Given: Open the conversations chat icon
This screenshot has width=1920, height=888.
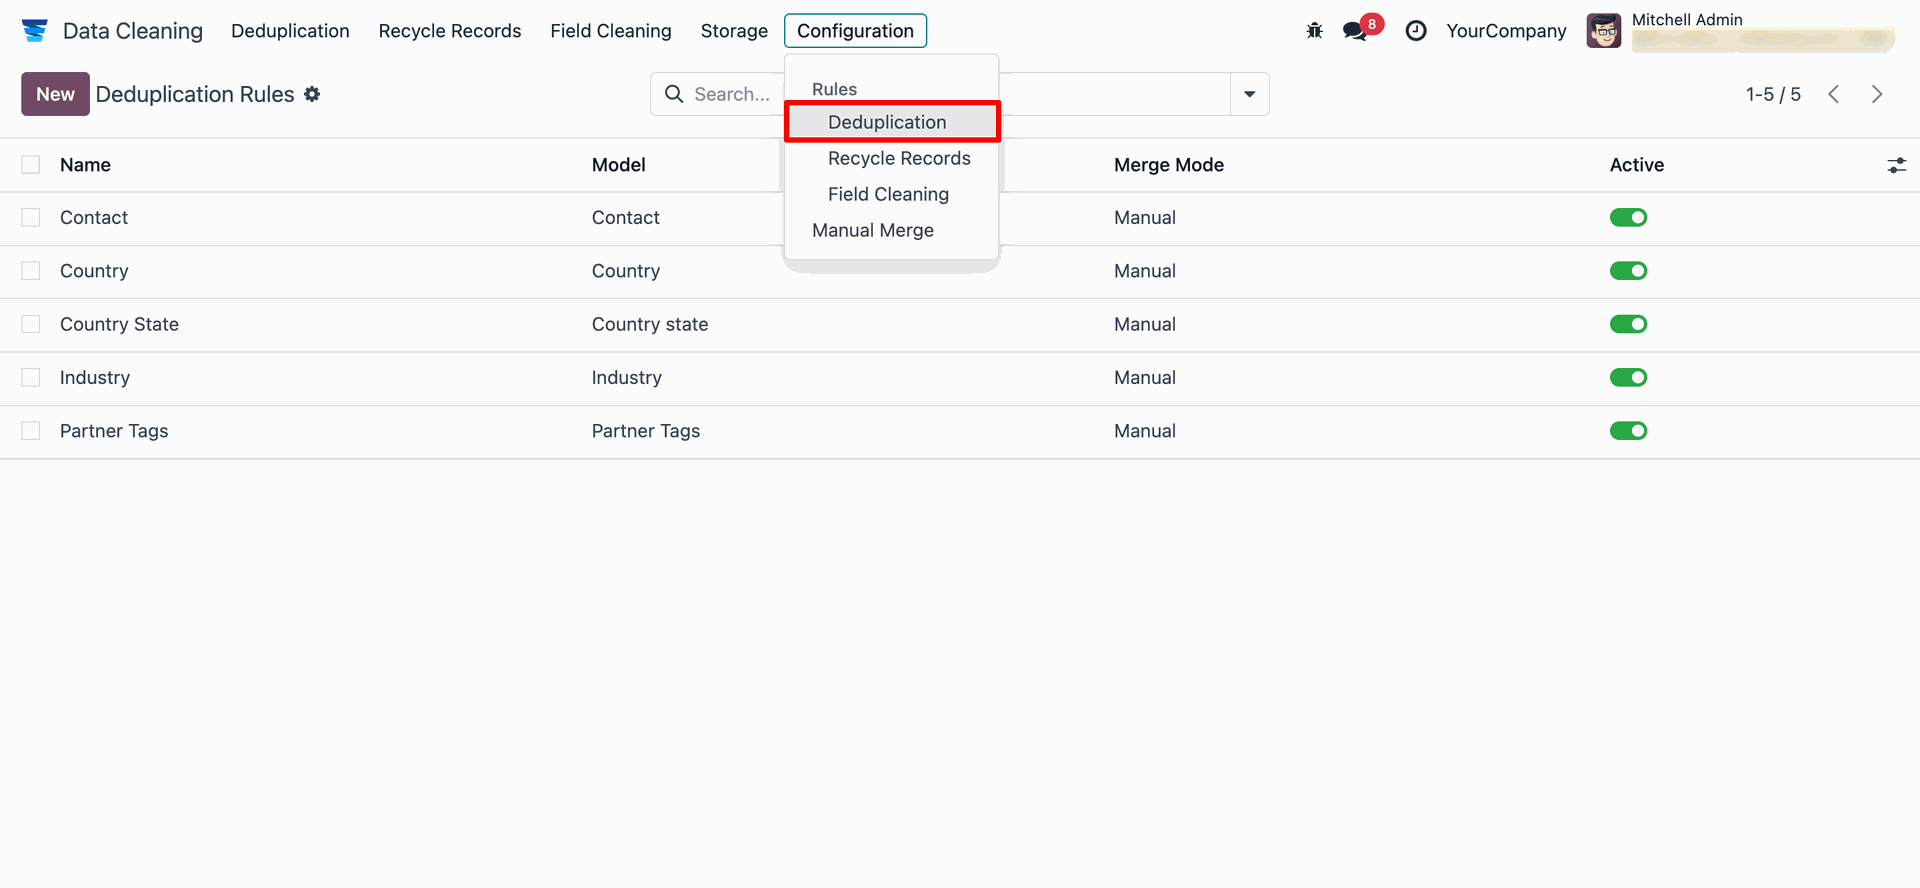Looking at the screenshot, I should pyautogui.click(x=1356, y=31).
